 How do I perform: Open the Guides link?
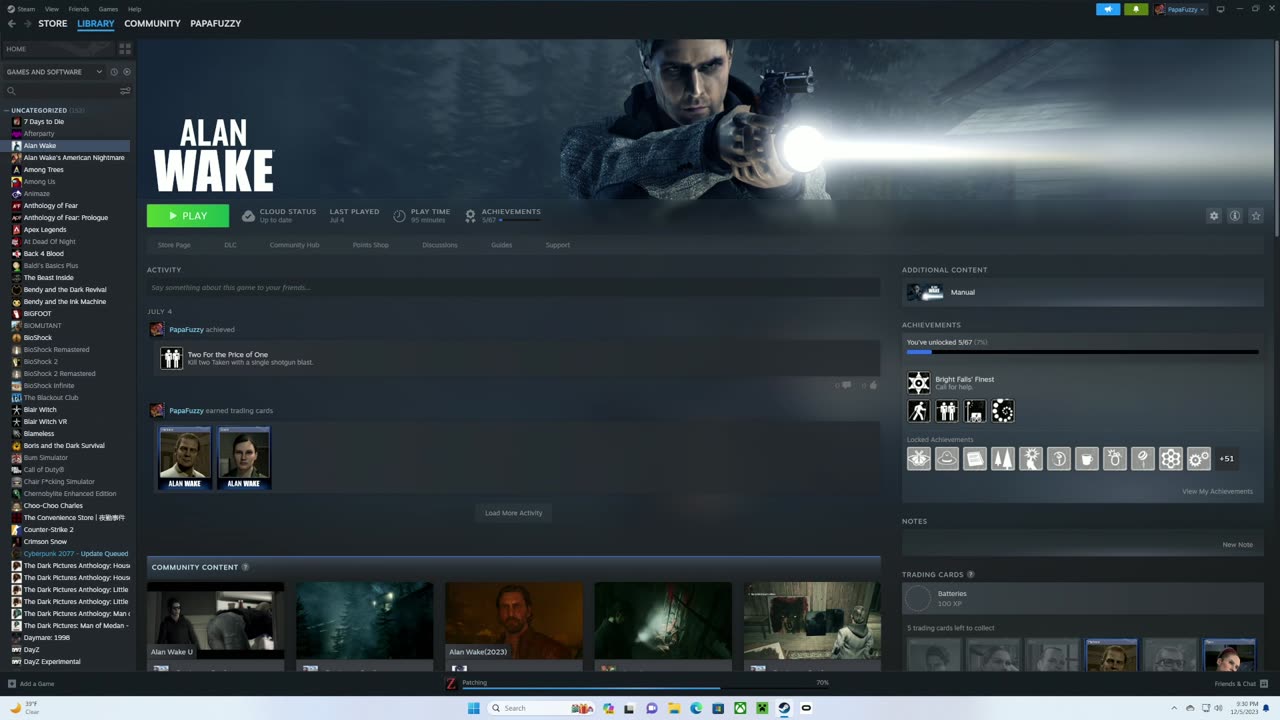pyautogui.click(x=501, y=245)
